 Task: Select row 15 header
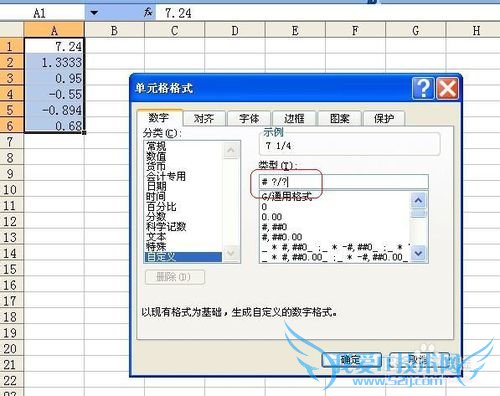12,269
